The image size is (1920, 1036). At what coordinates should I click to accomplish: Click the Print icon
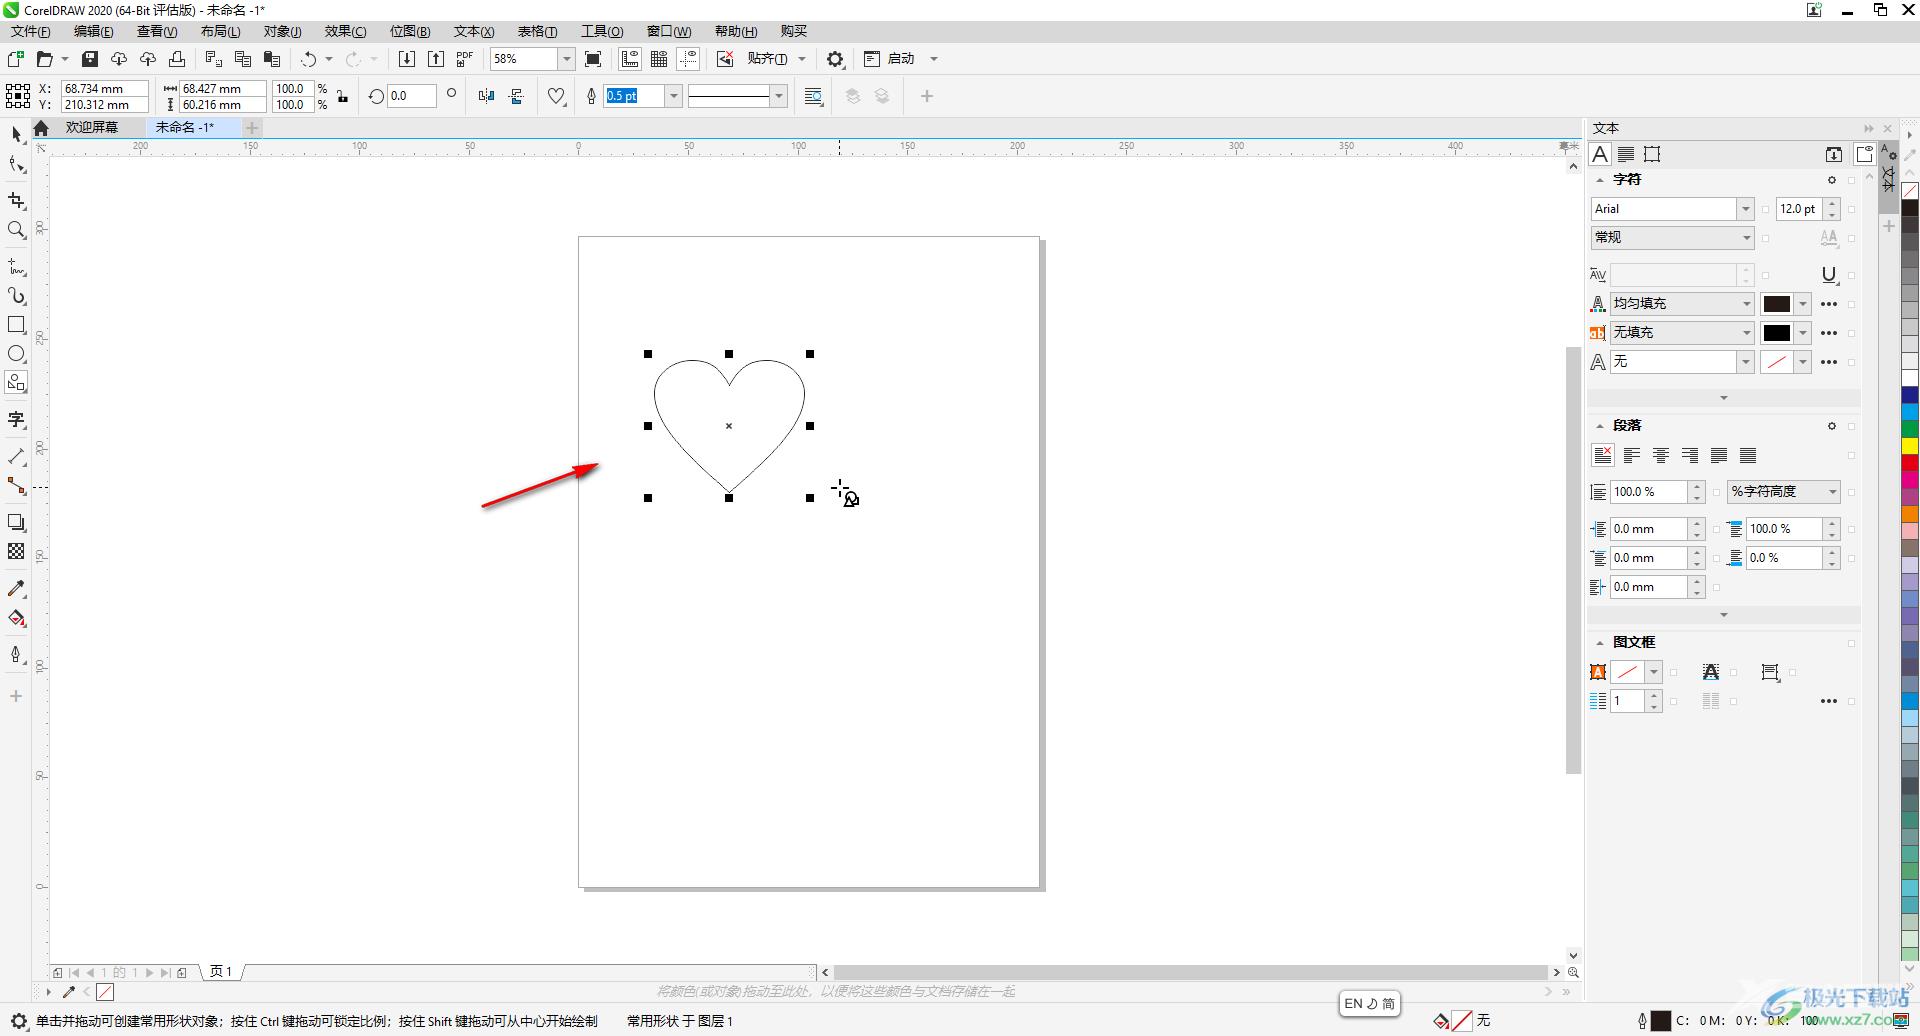[x=177, y=59]
